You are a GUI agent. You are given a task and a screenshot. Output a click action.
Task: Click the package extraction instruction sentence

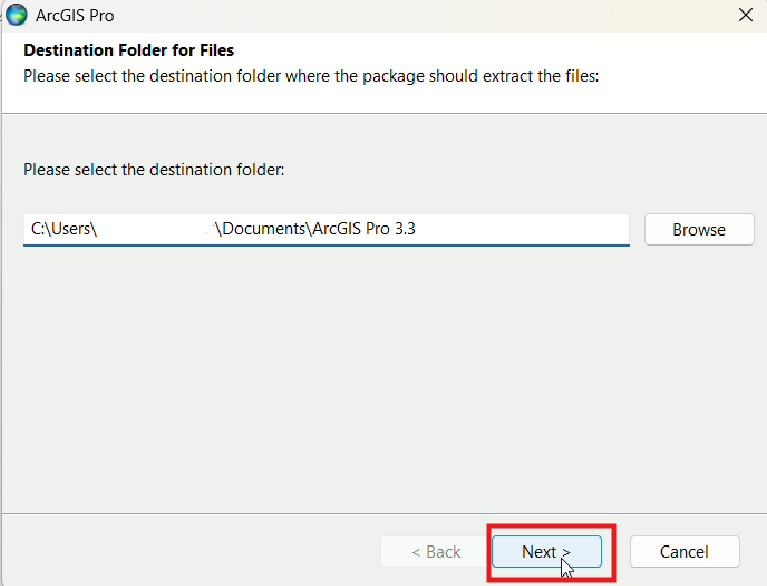[x=310, y=75]
